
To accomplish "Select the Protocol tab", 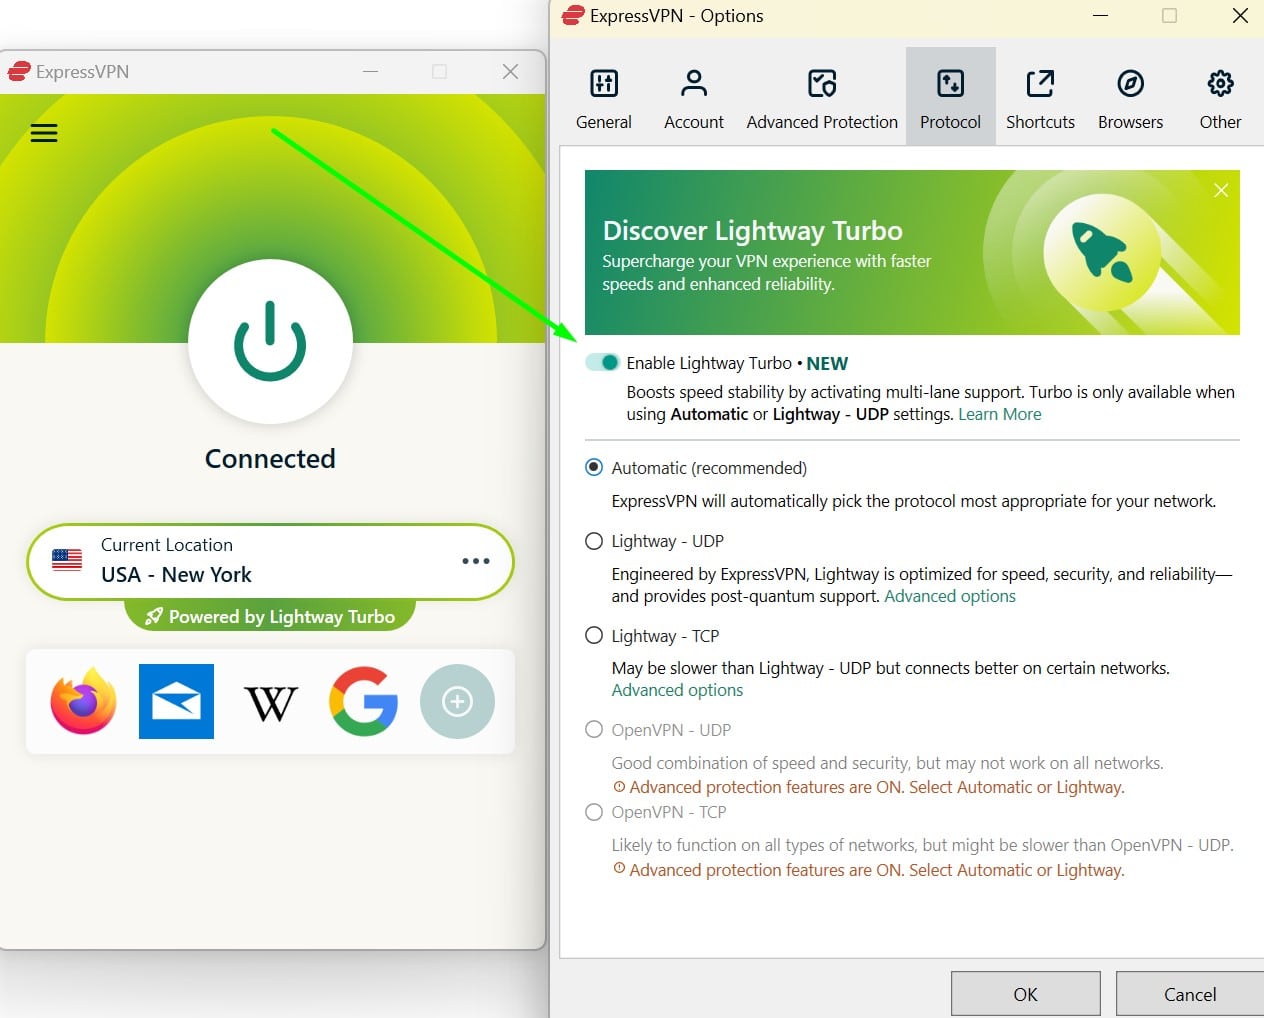I will pyautogui.click(x=950, y=97).
